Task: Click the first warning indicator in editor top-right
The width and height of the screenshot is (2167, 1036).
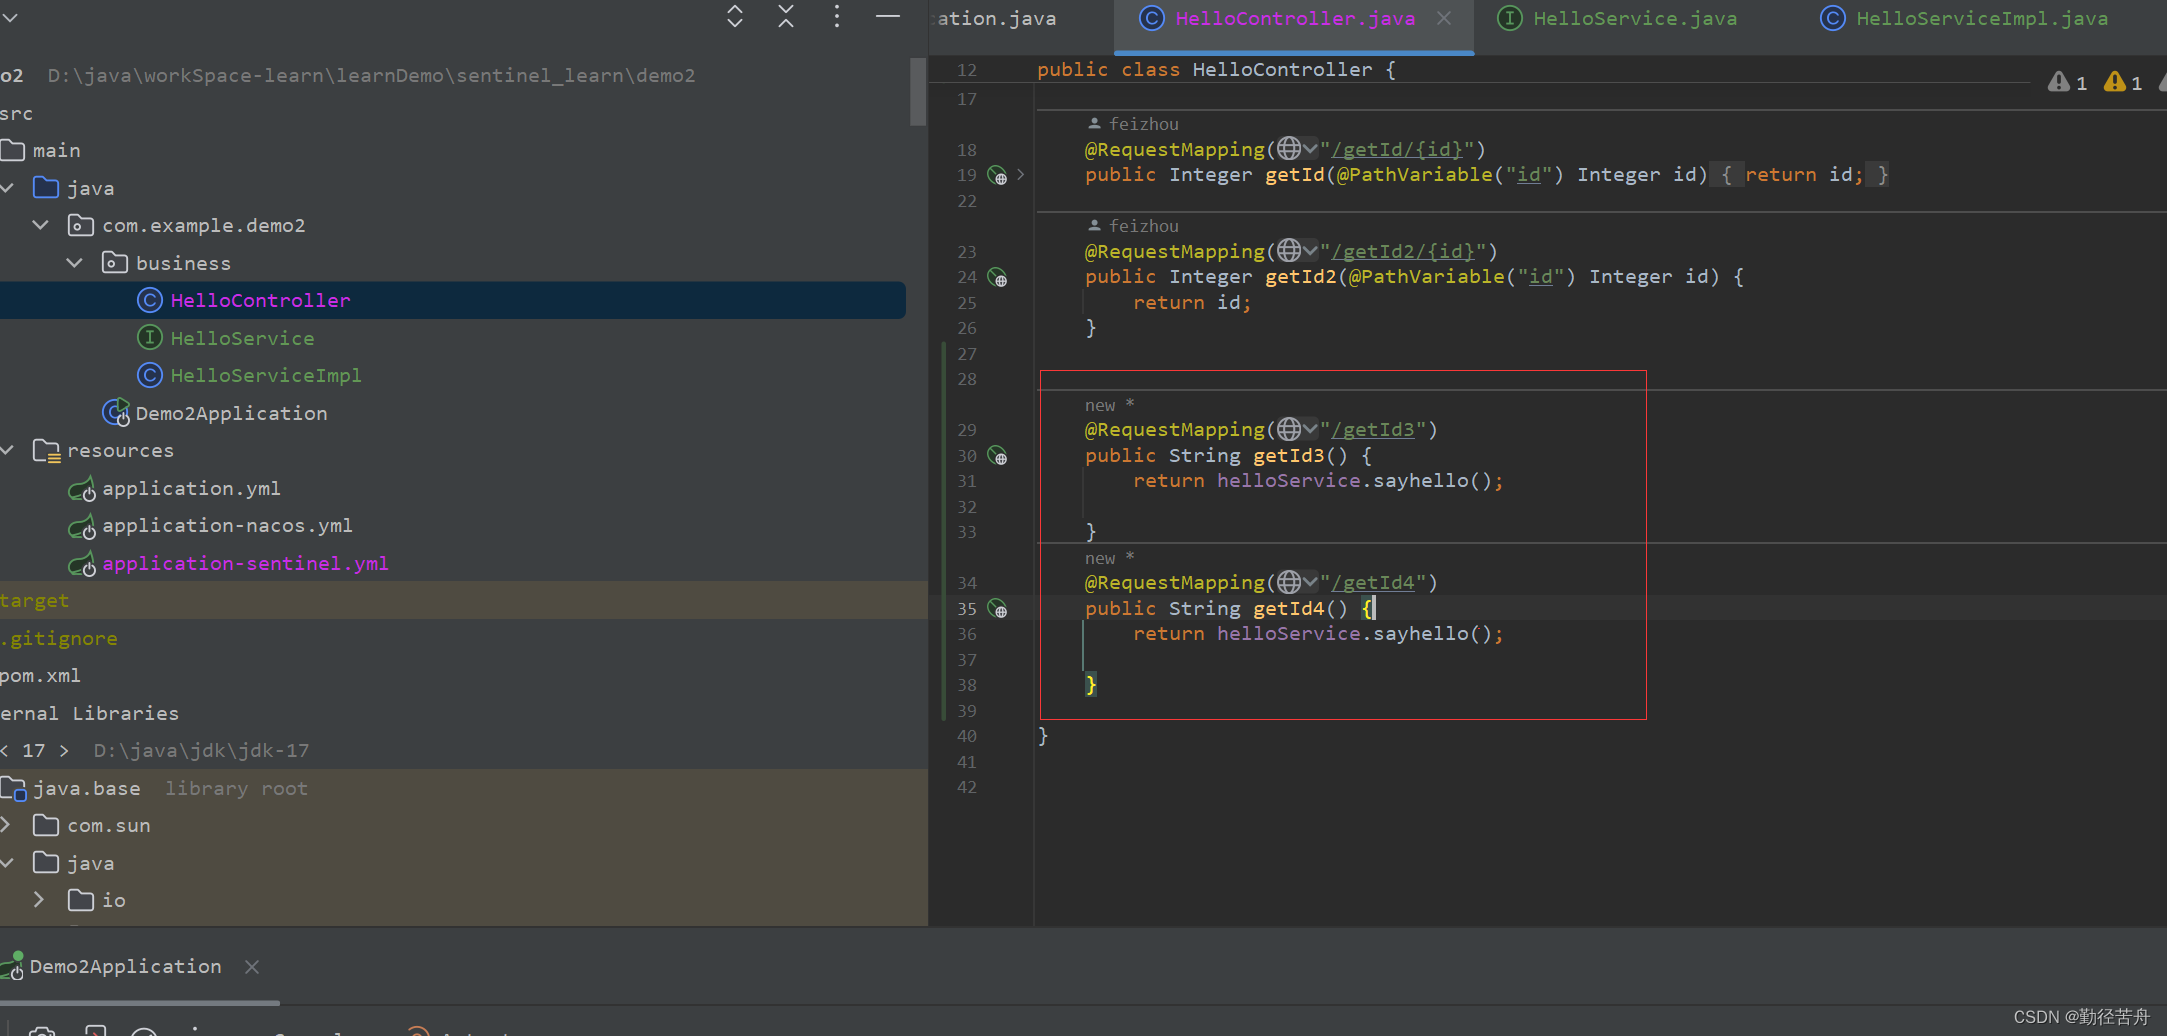Action: click(x=2067, y=83)
